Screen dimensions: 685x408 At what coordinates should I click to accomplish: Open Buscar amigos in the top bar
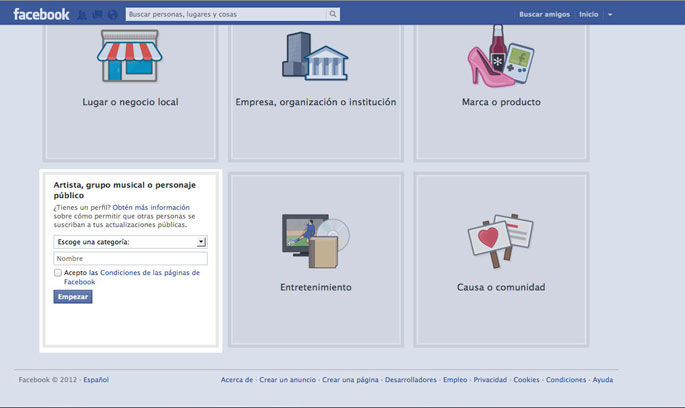pyautogui.click(x=544, y=14)
